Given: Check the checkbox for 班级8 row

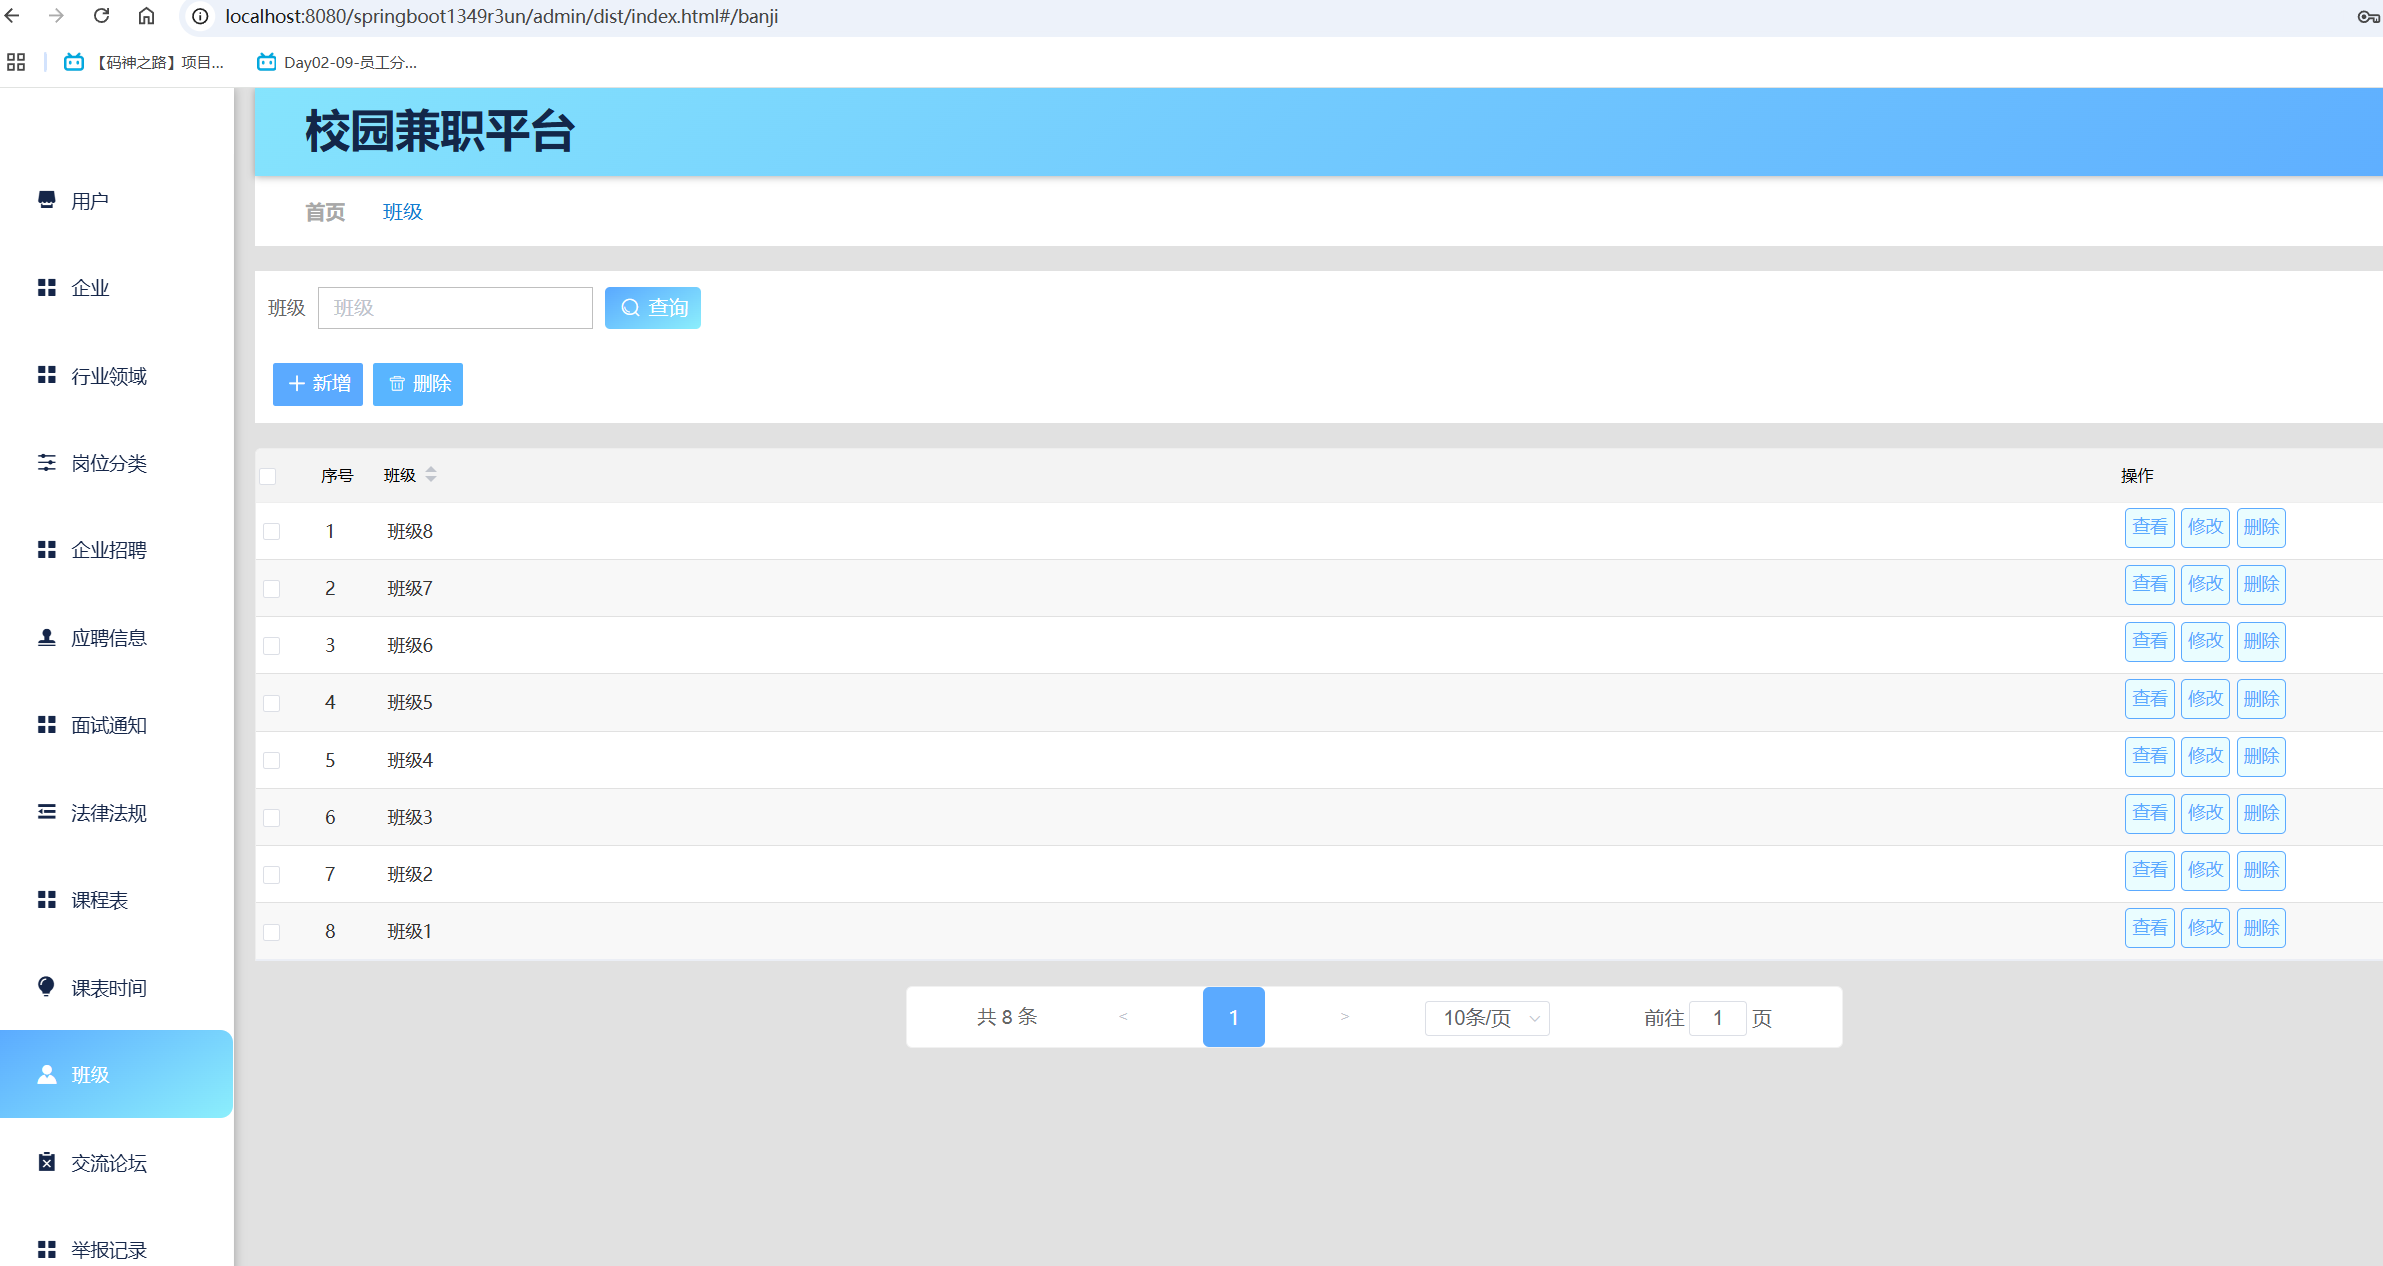Looking at the screenshot, I should (x=271, y=531).
